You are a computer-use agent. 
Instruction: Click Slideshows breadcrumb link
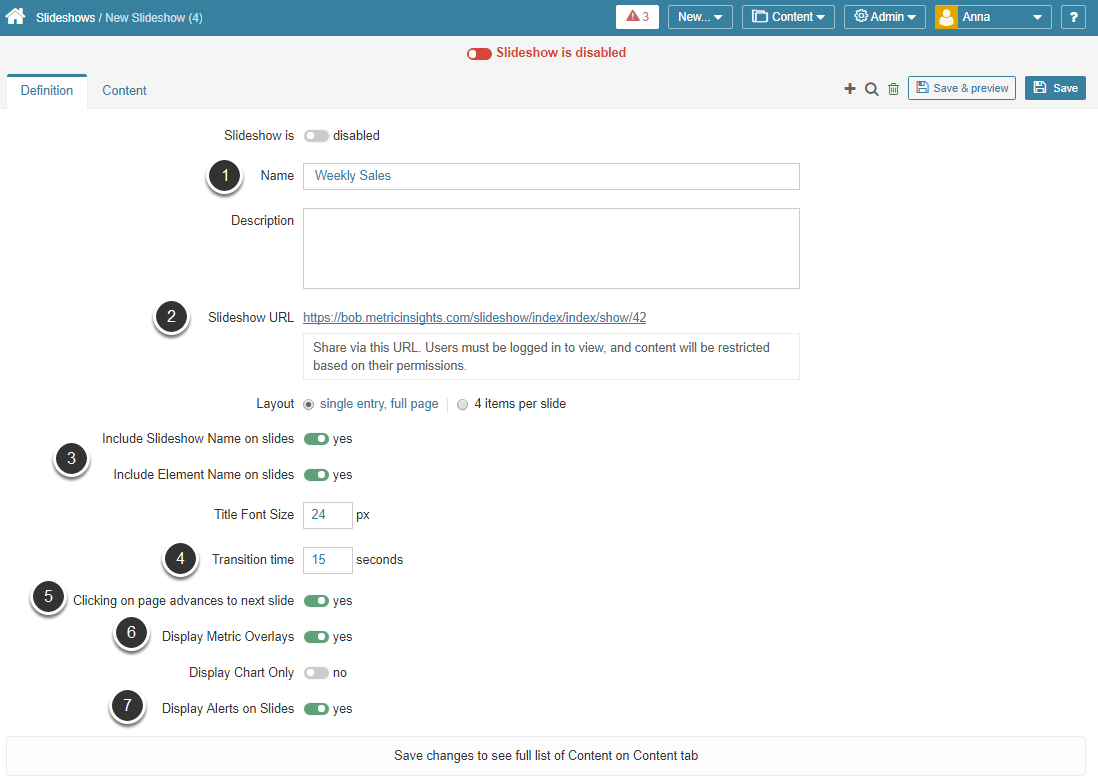tap(65, 18)
